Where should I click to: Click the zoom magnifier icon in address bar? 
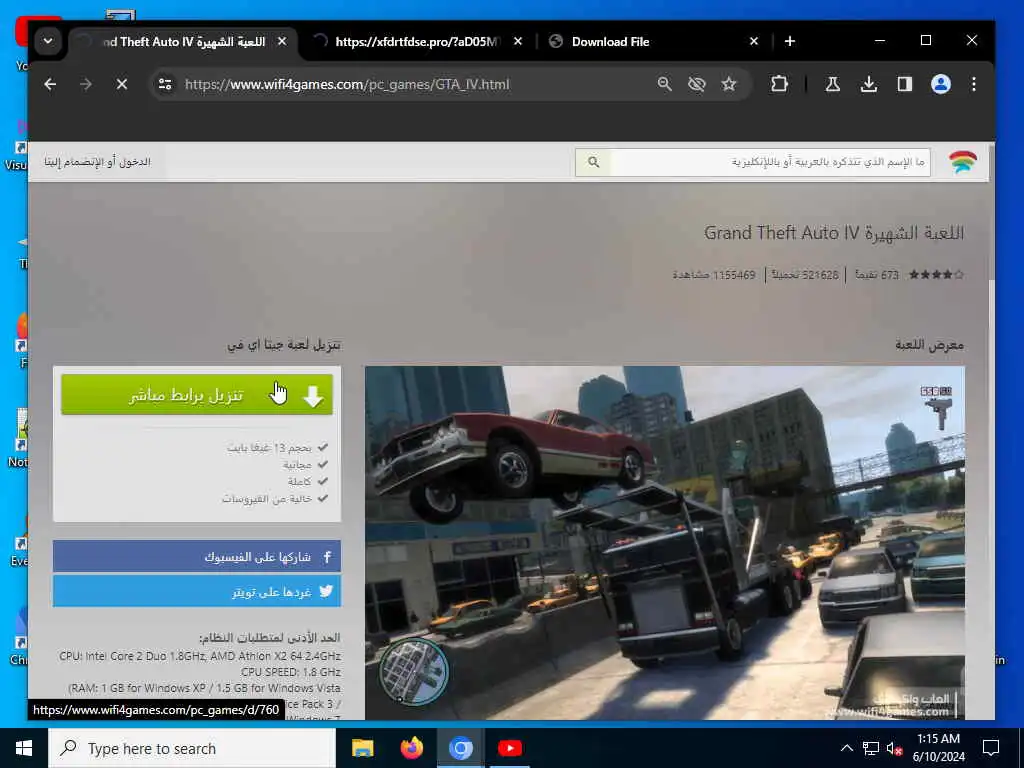pyautogui.click(x=665, y=84)
